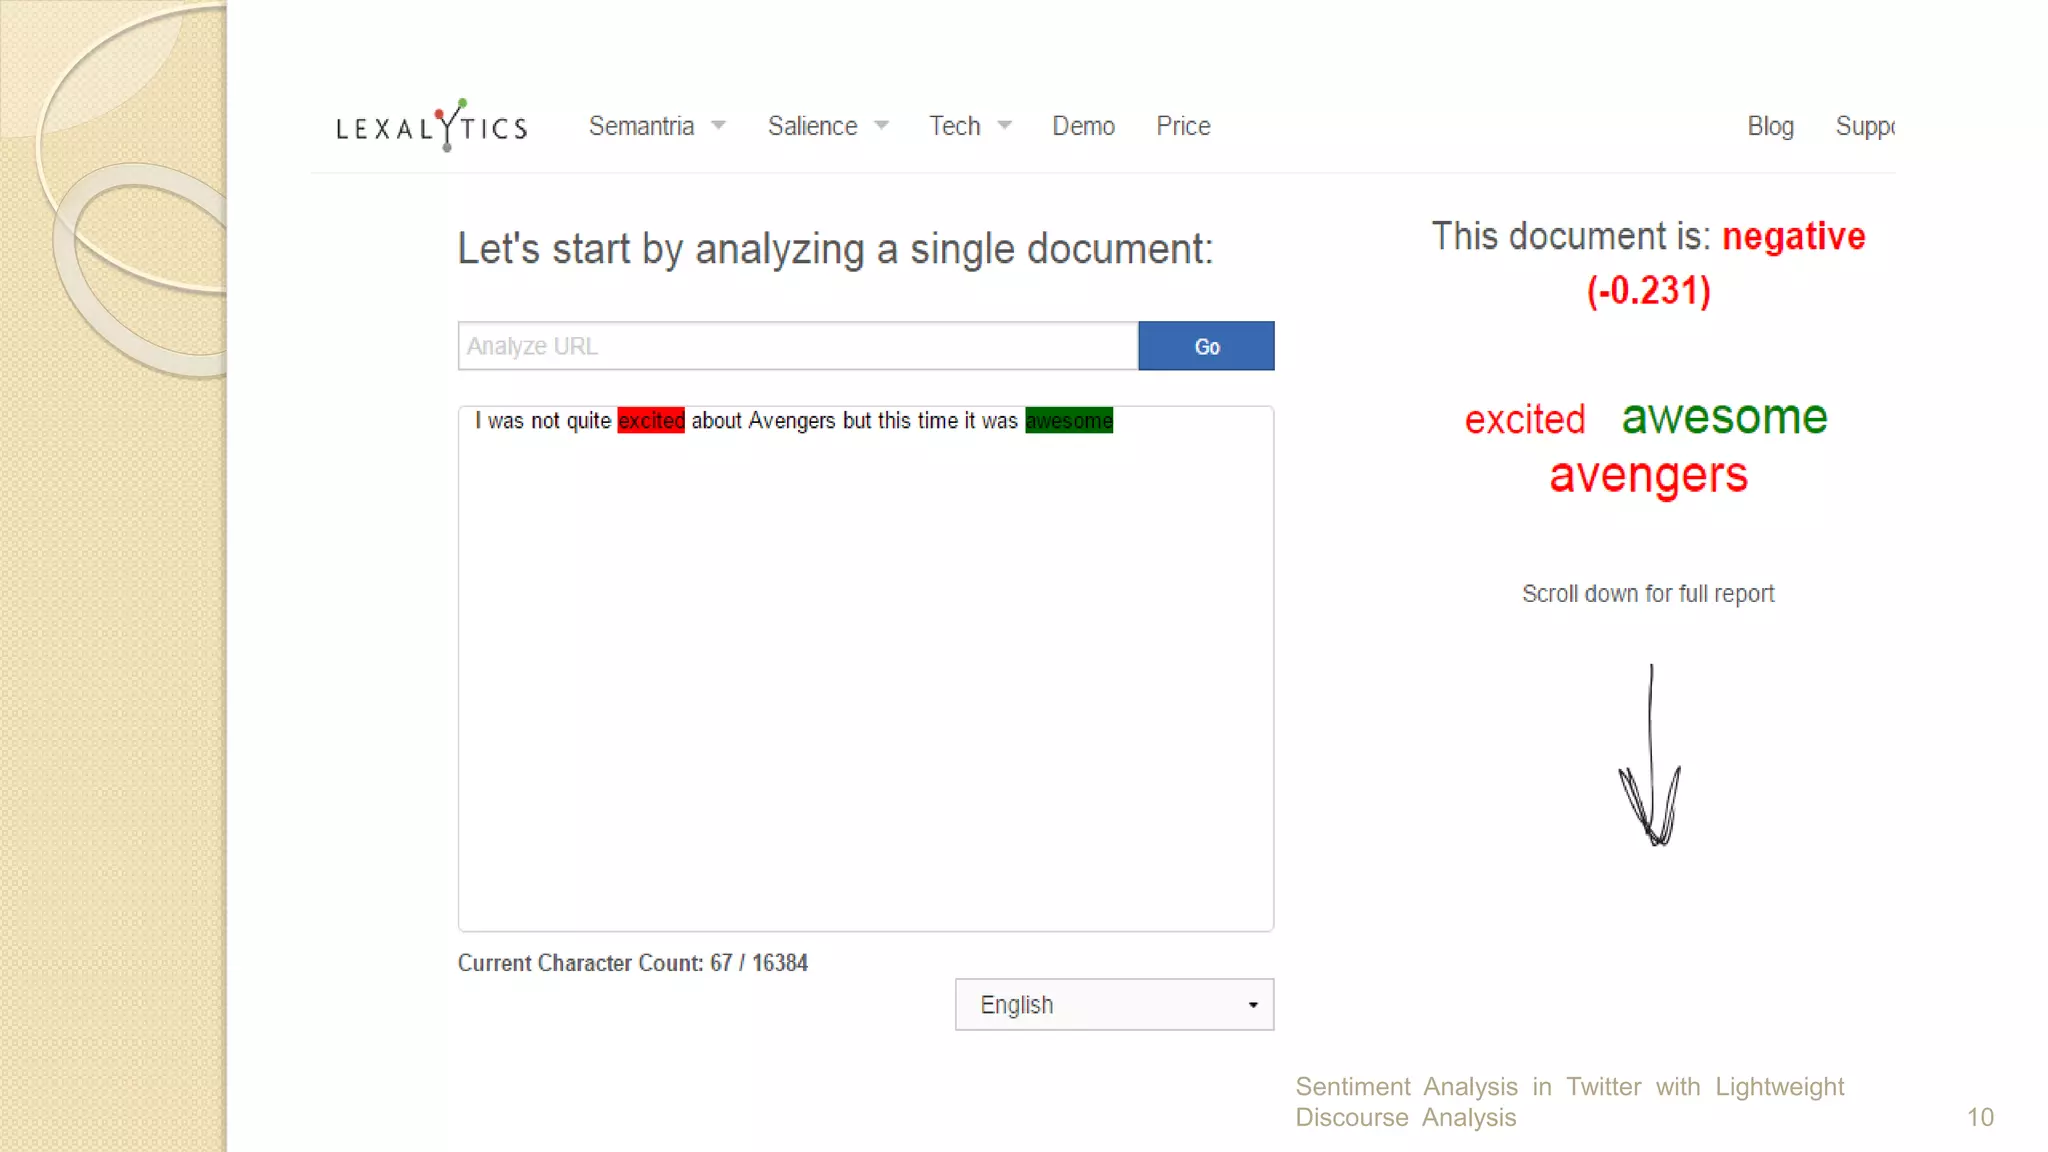This screenshot has width=2048, height=1152.
Task: Click the blue Go button
Action: (x=1206, y=346)
